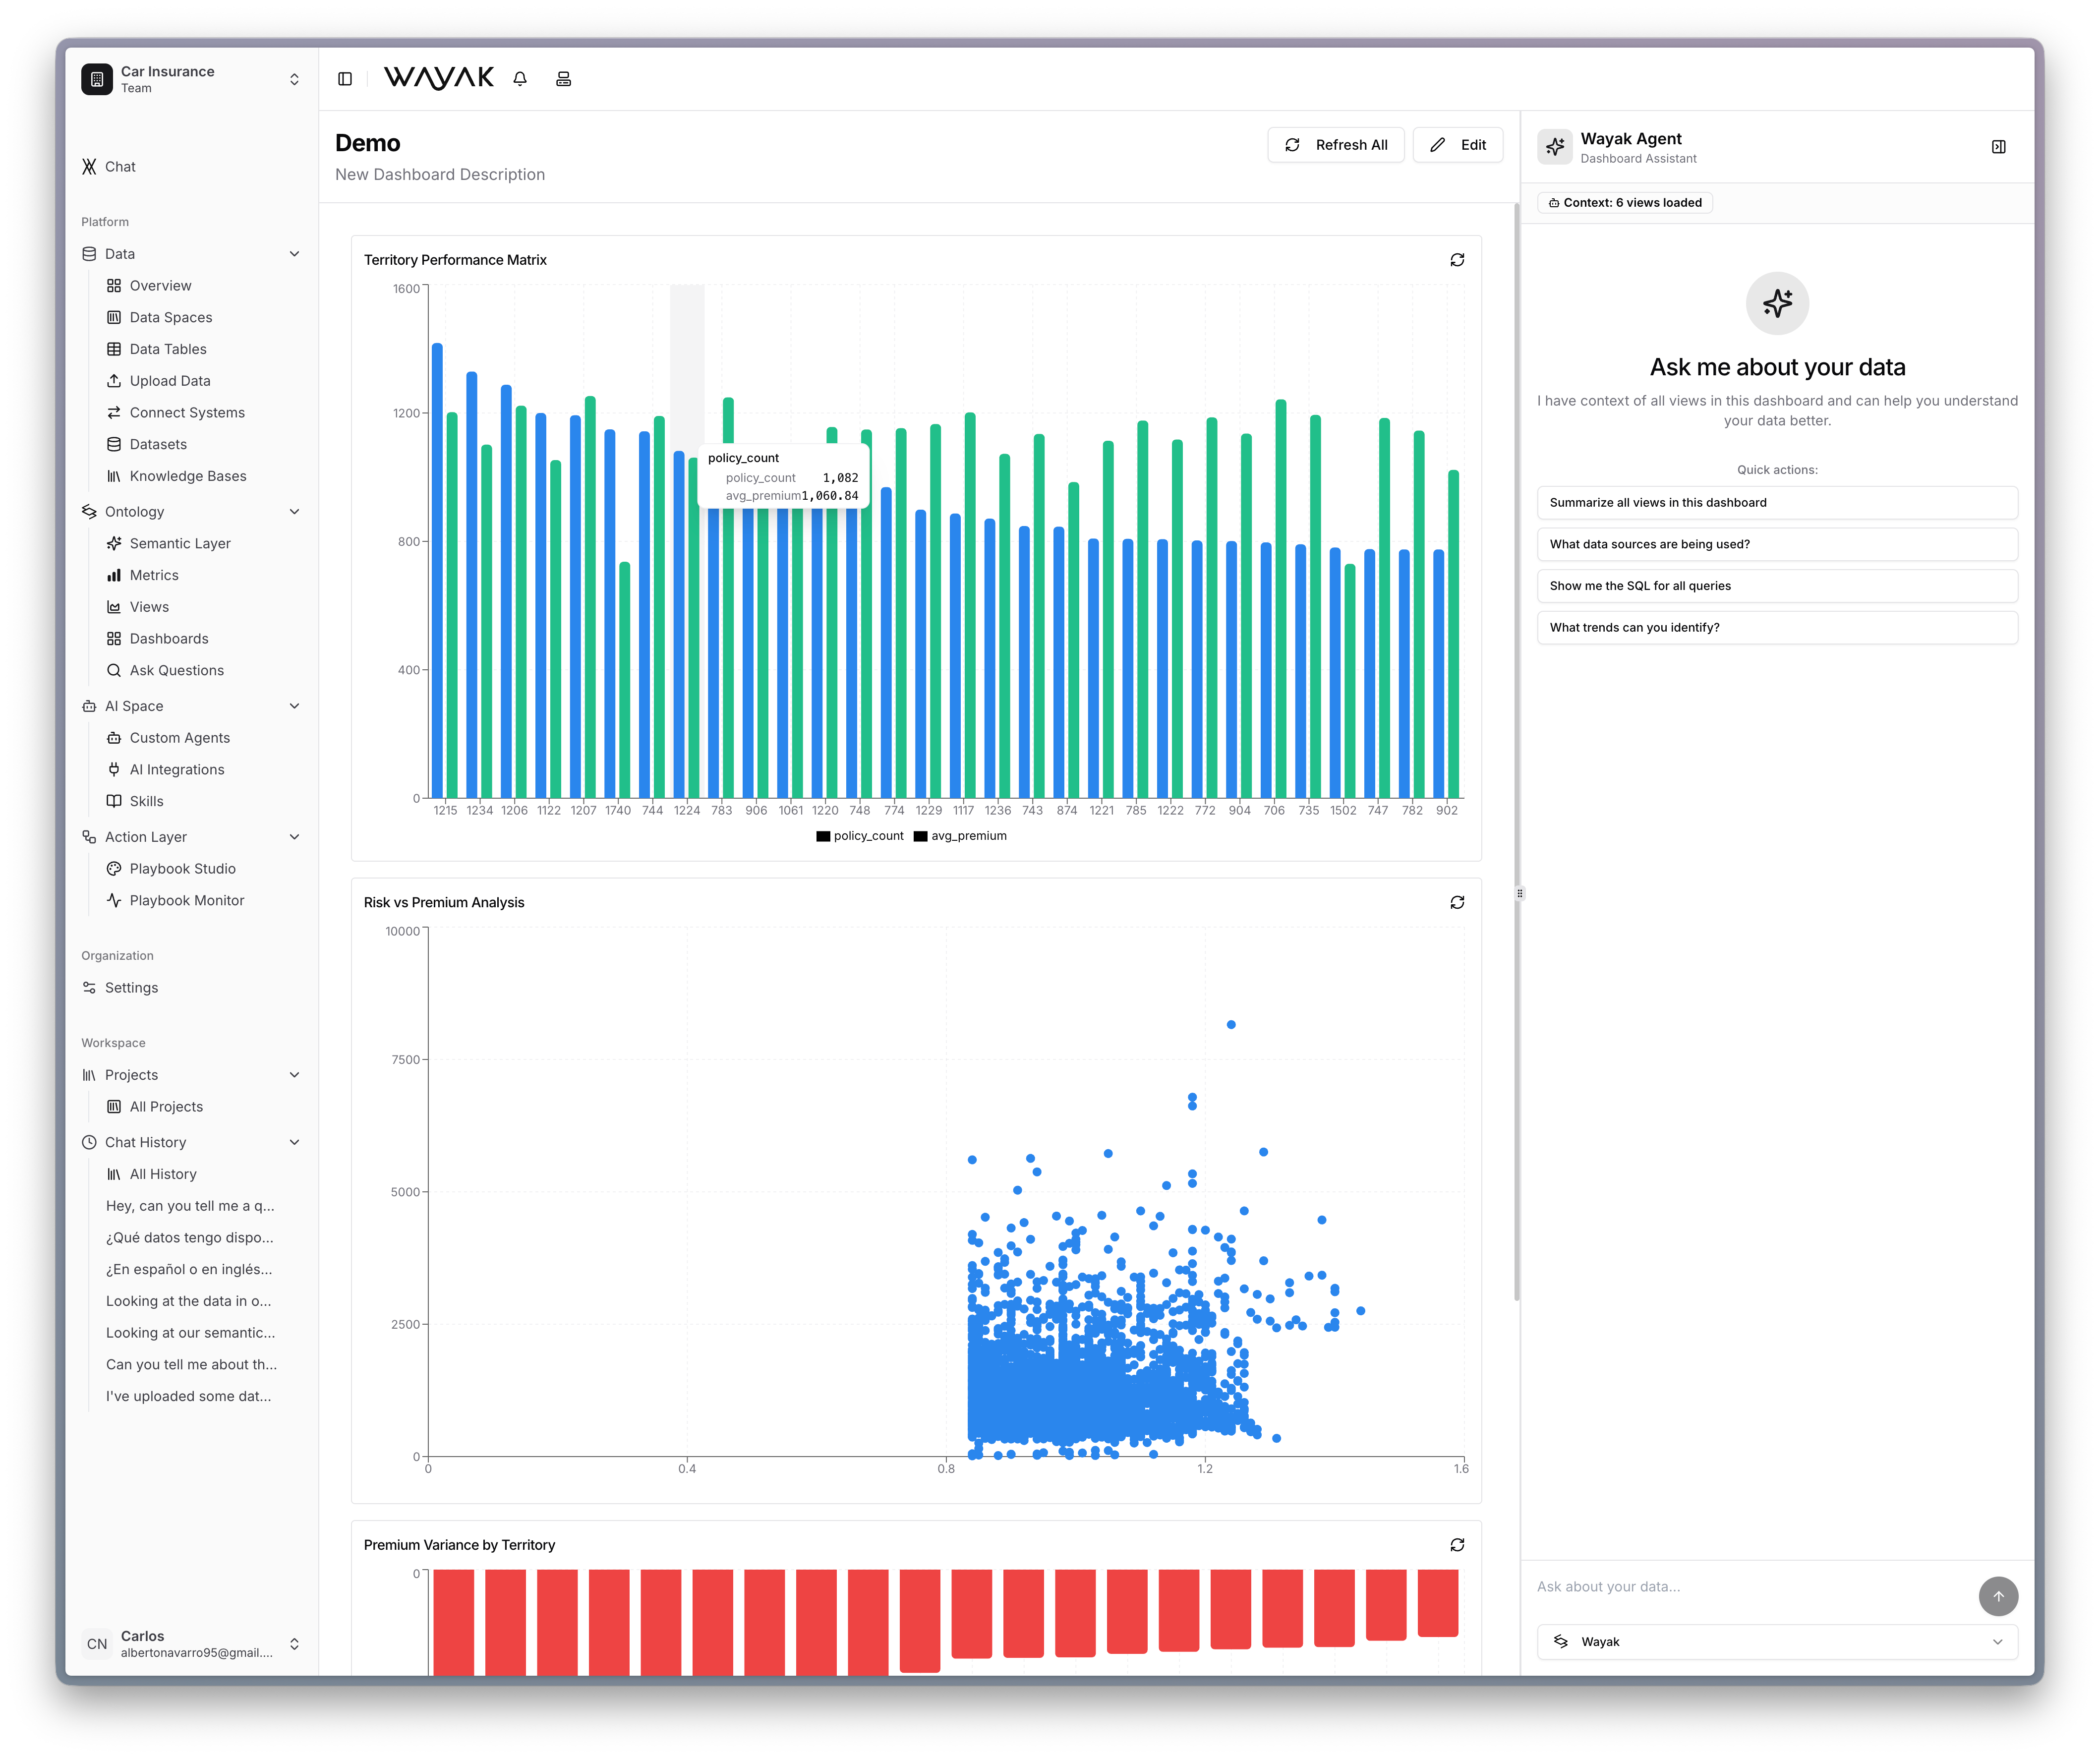Open Data Tables
Viewport: 2100px width, 1759px height.
[x=168, y=349]
